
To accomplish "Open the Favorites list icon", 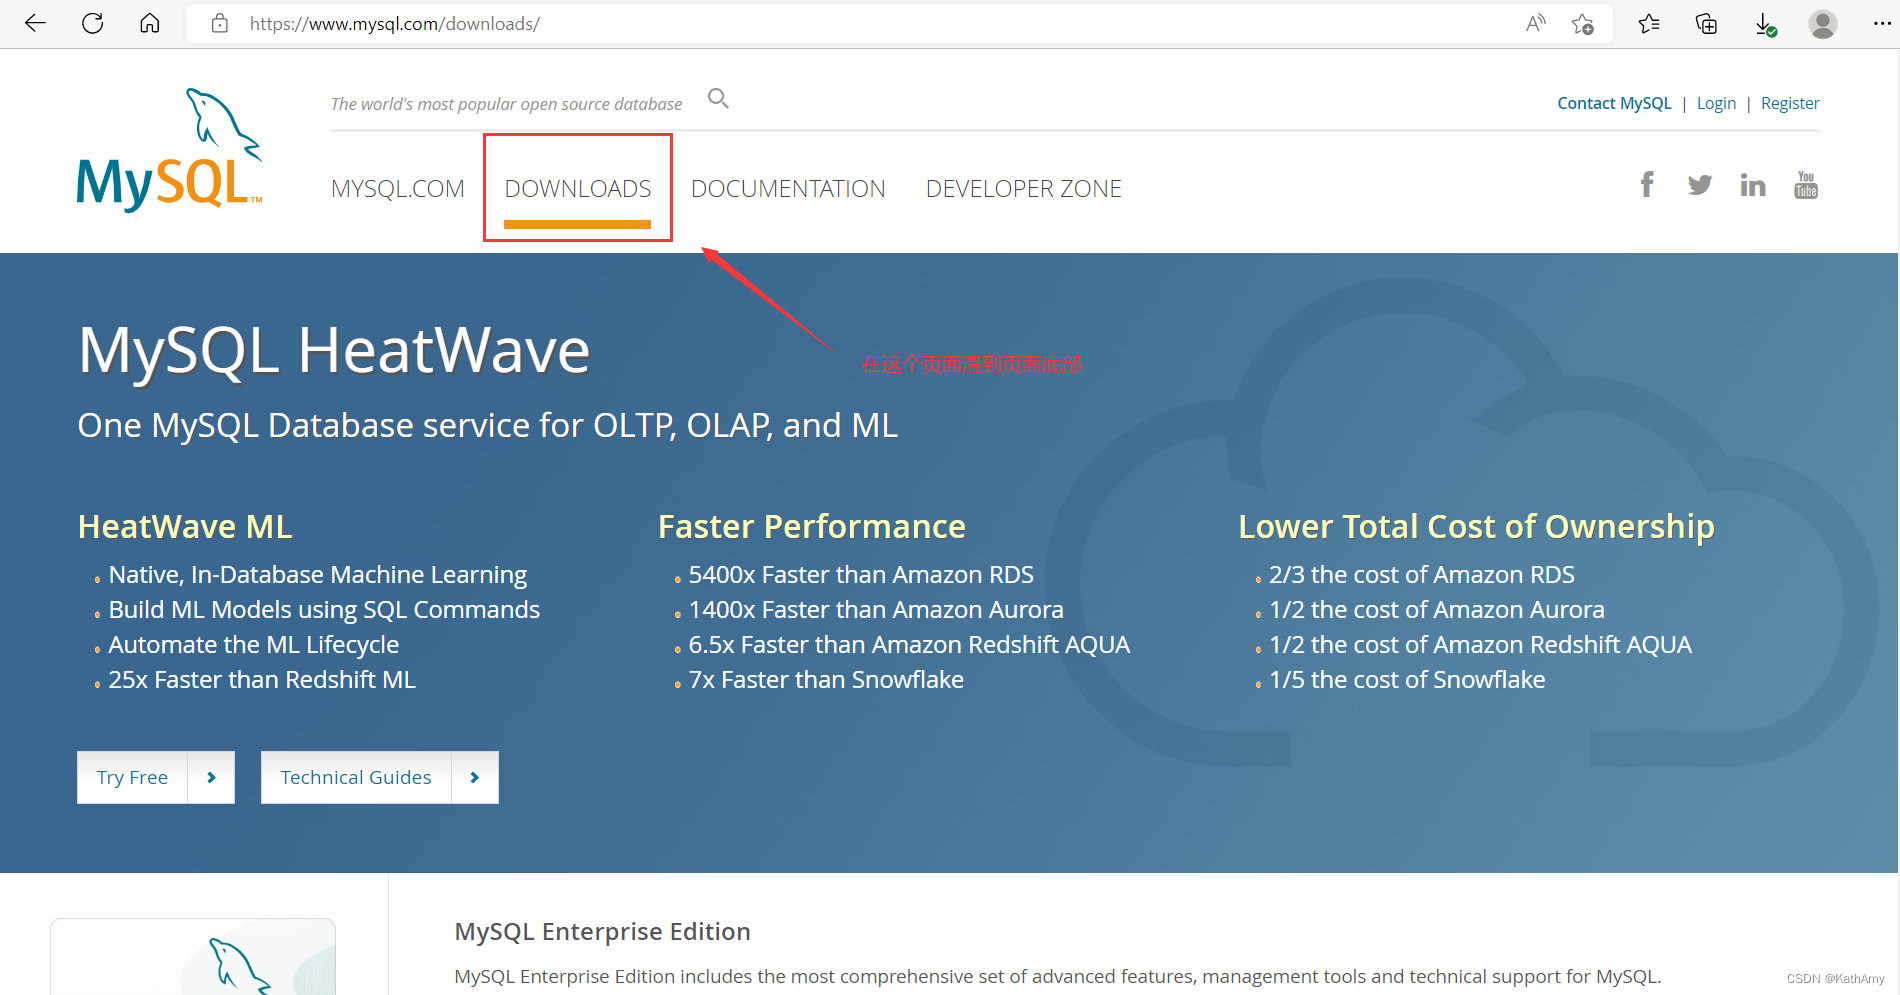I will point(1649,23).
